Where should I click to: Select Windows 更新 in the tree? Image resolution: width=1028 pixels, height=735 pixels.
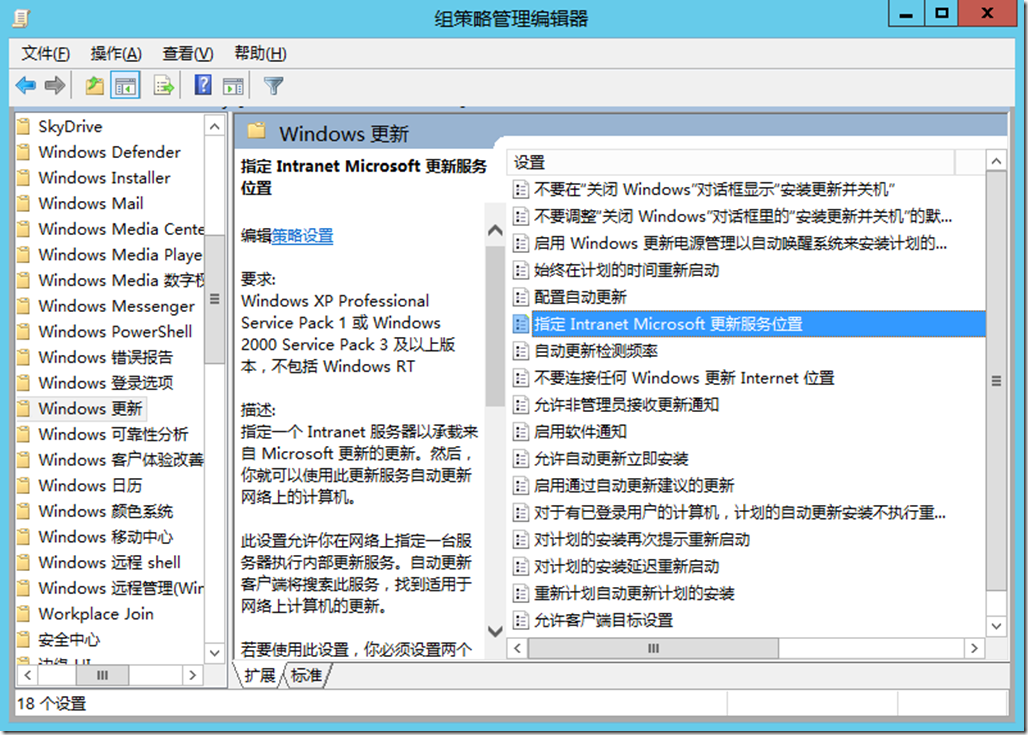pos(90,408)
